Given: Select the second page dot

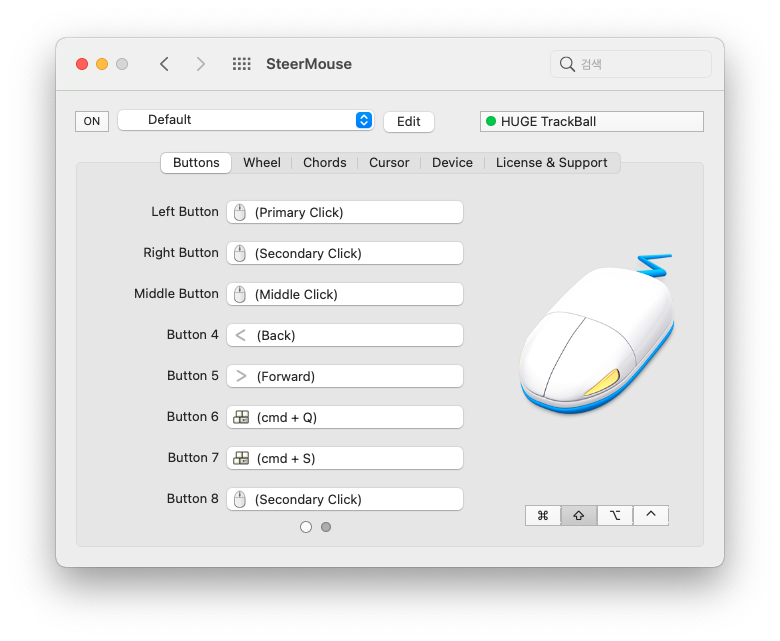Looking at the screenshot, I should point(326,527).
